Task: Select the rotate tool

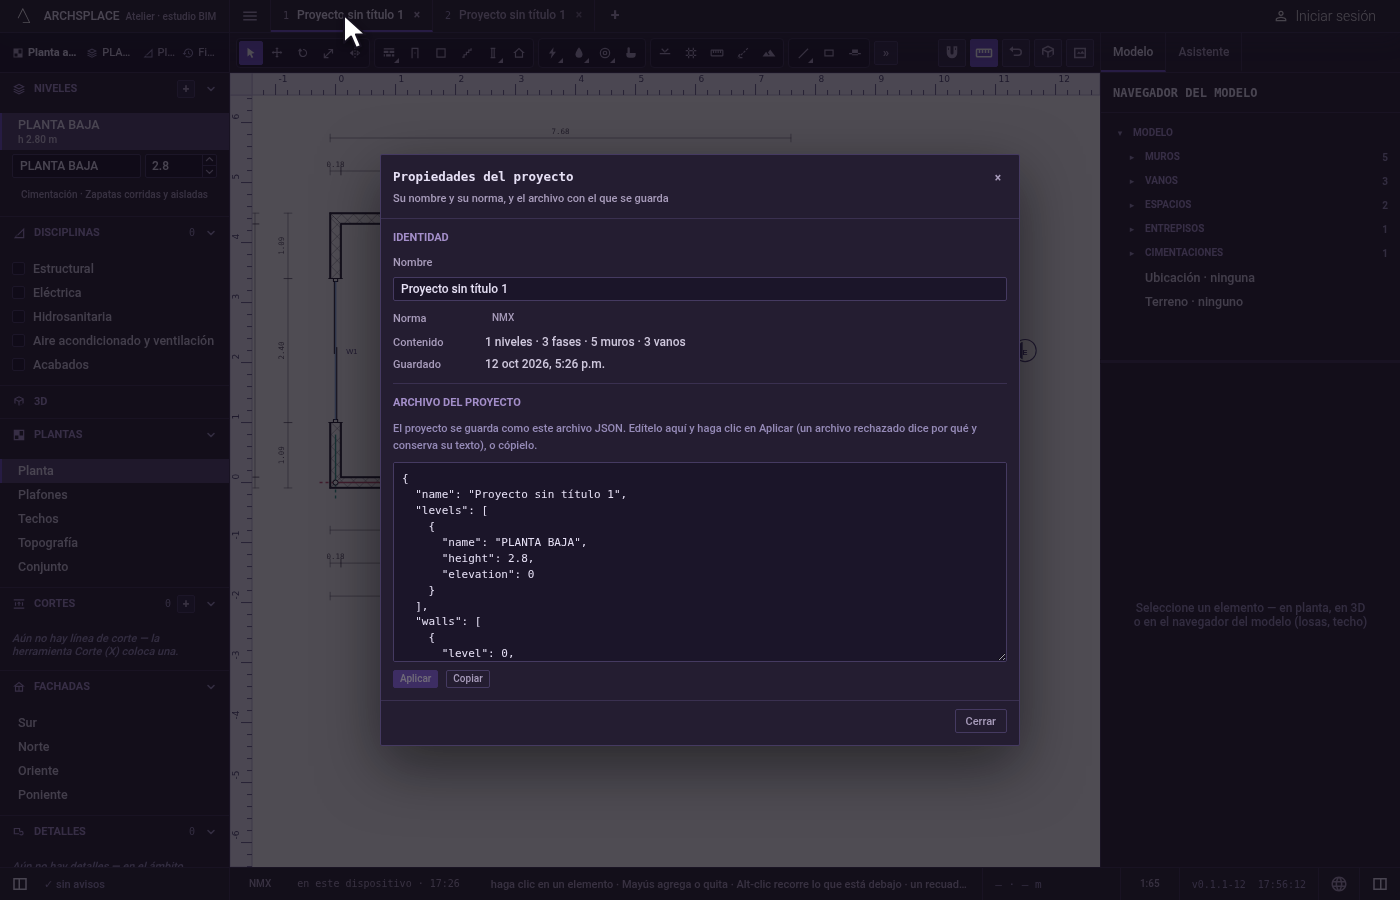Action: point(302,53)
